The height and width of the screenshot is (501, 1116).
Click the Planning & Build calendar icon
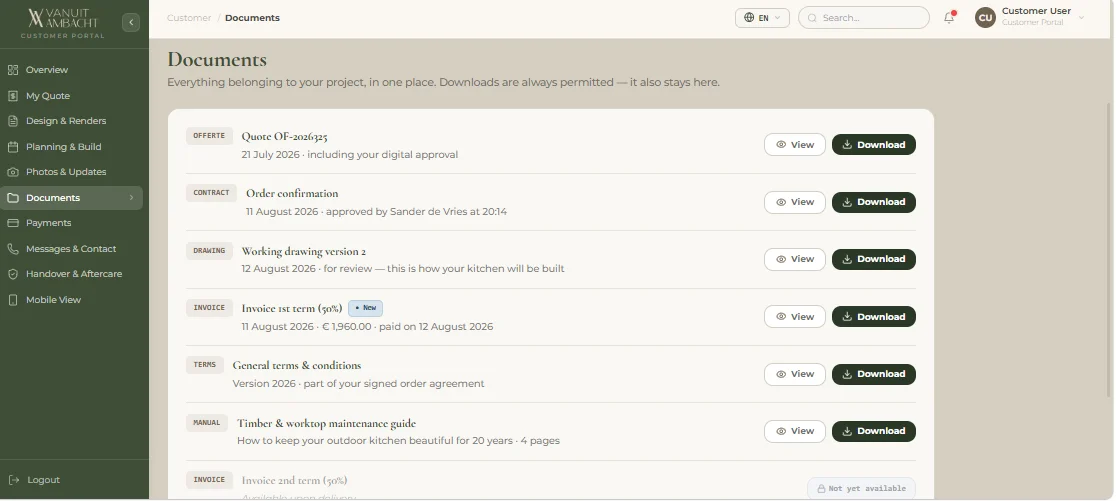pyautogui.click(x=13, y=147)
